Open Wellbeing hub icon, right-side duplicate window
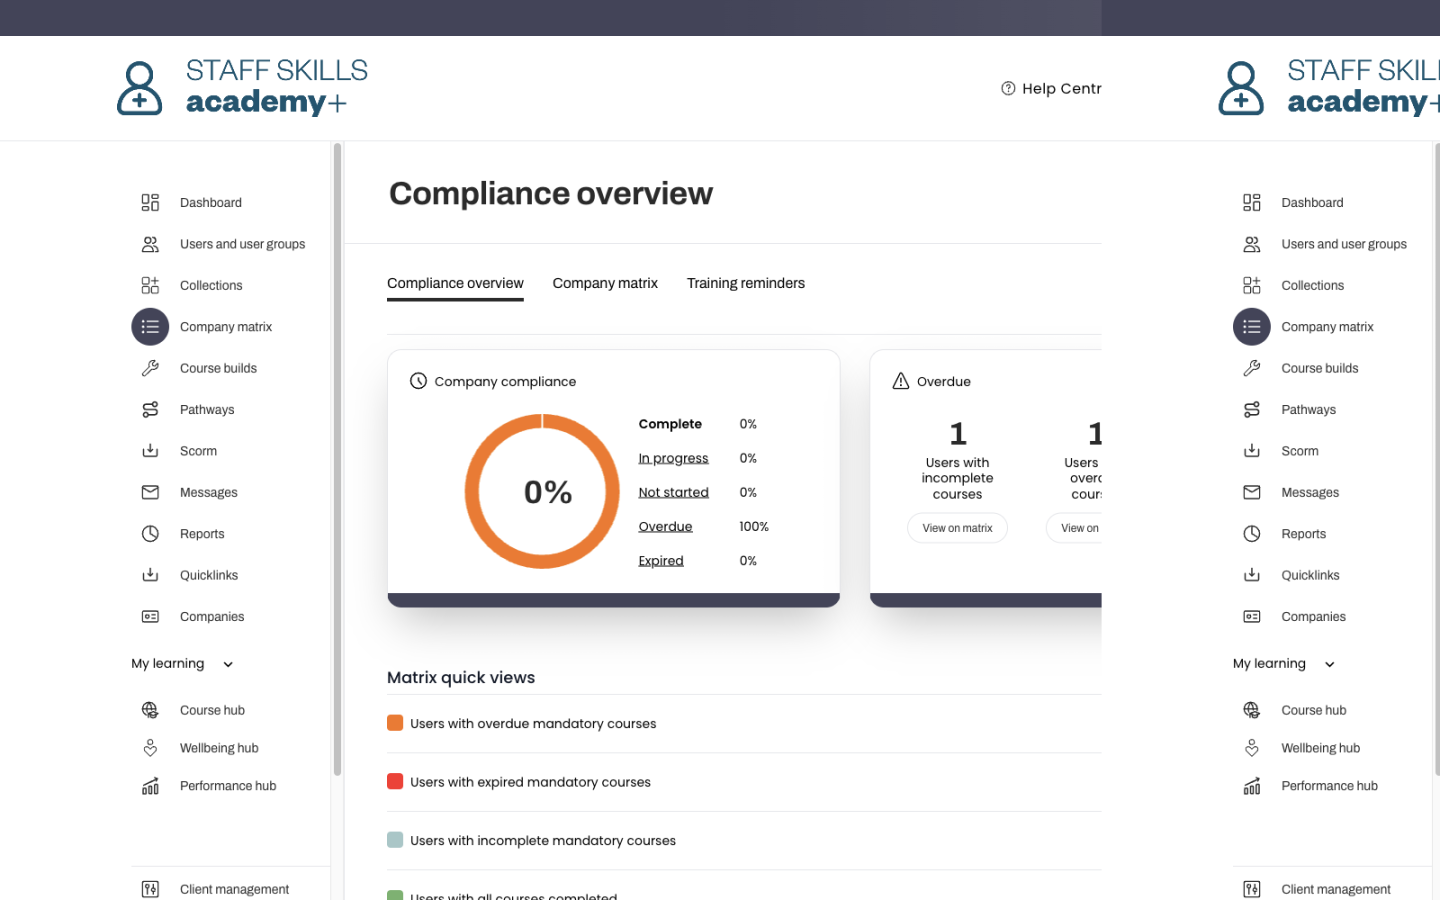The height and width of the screenshot is (900, 1440). [x=1252, y=748]
